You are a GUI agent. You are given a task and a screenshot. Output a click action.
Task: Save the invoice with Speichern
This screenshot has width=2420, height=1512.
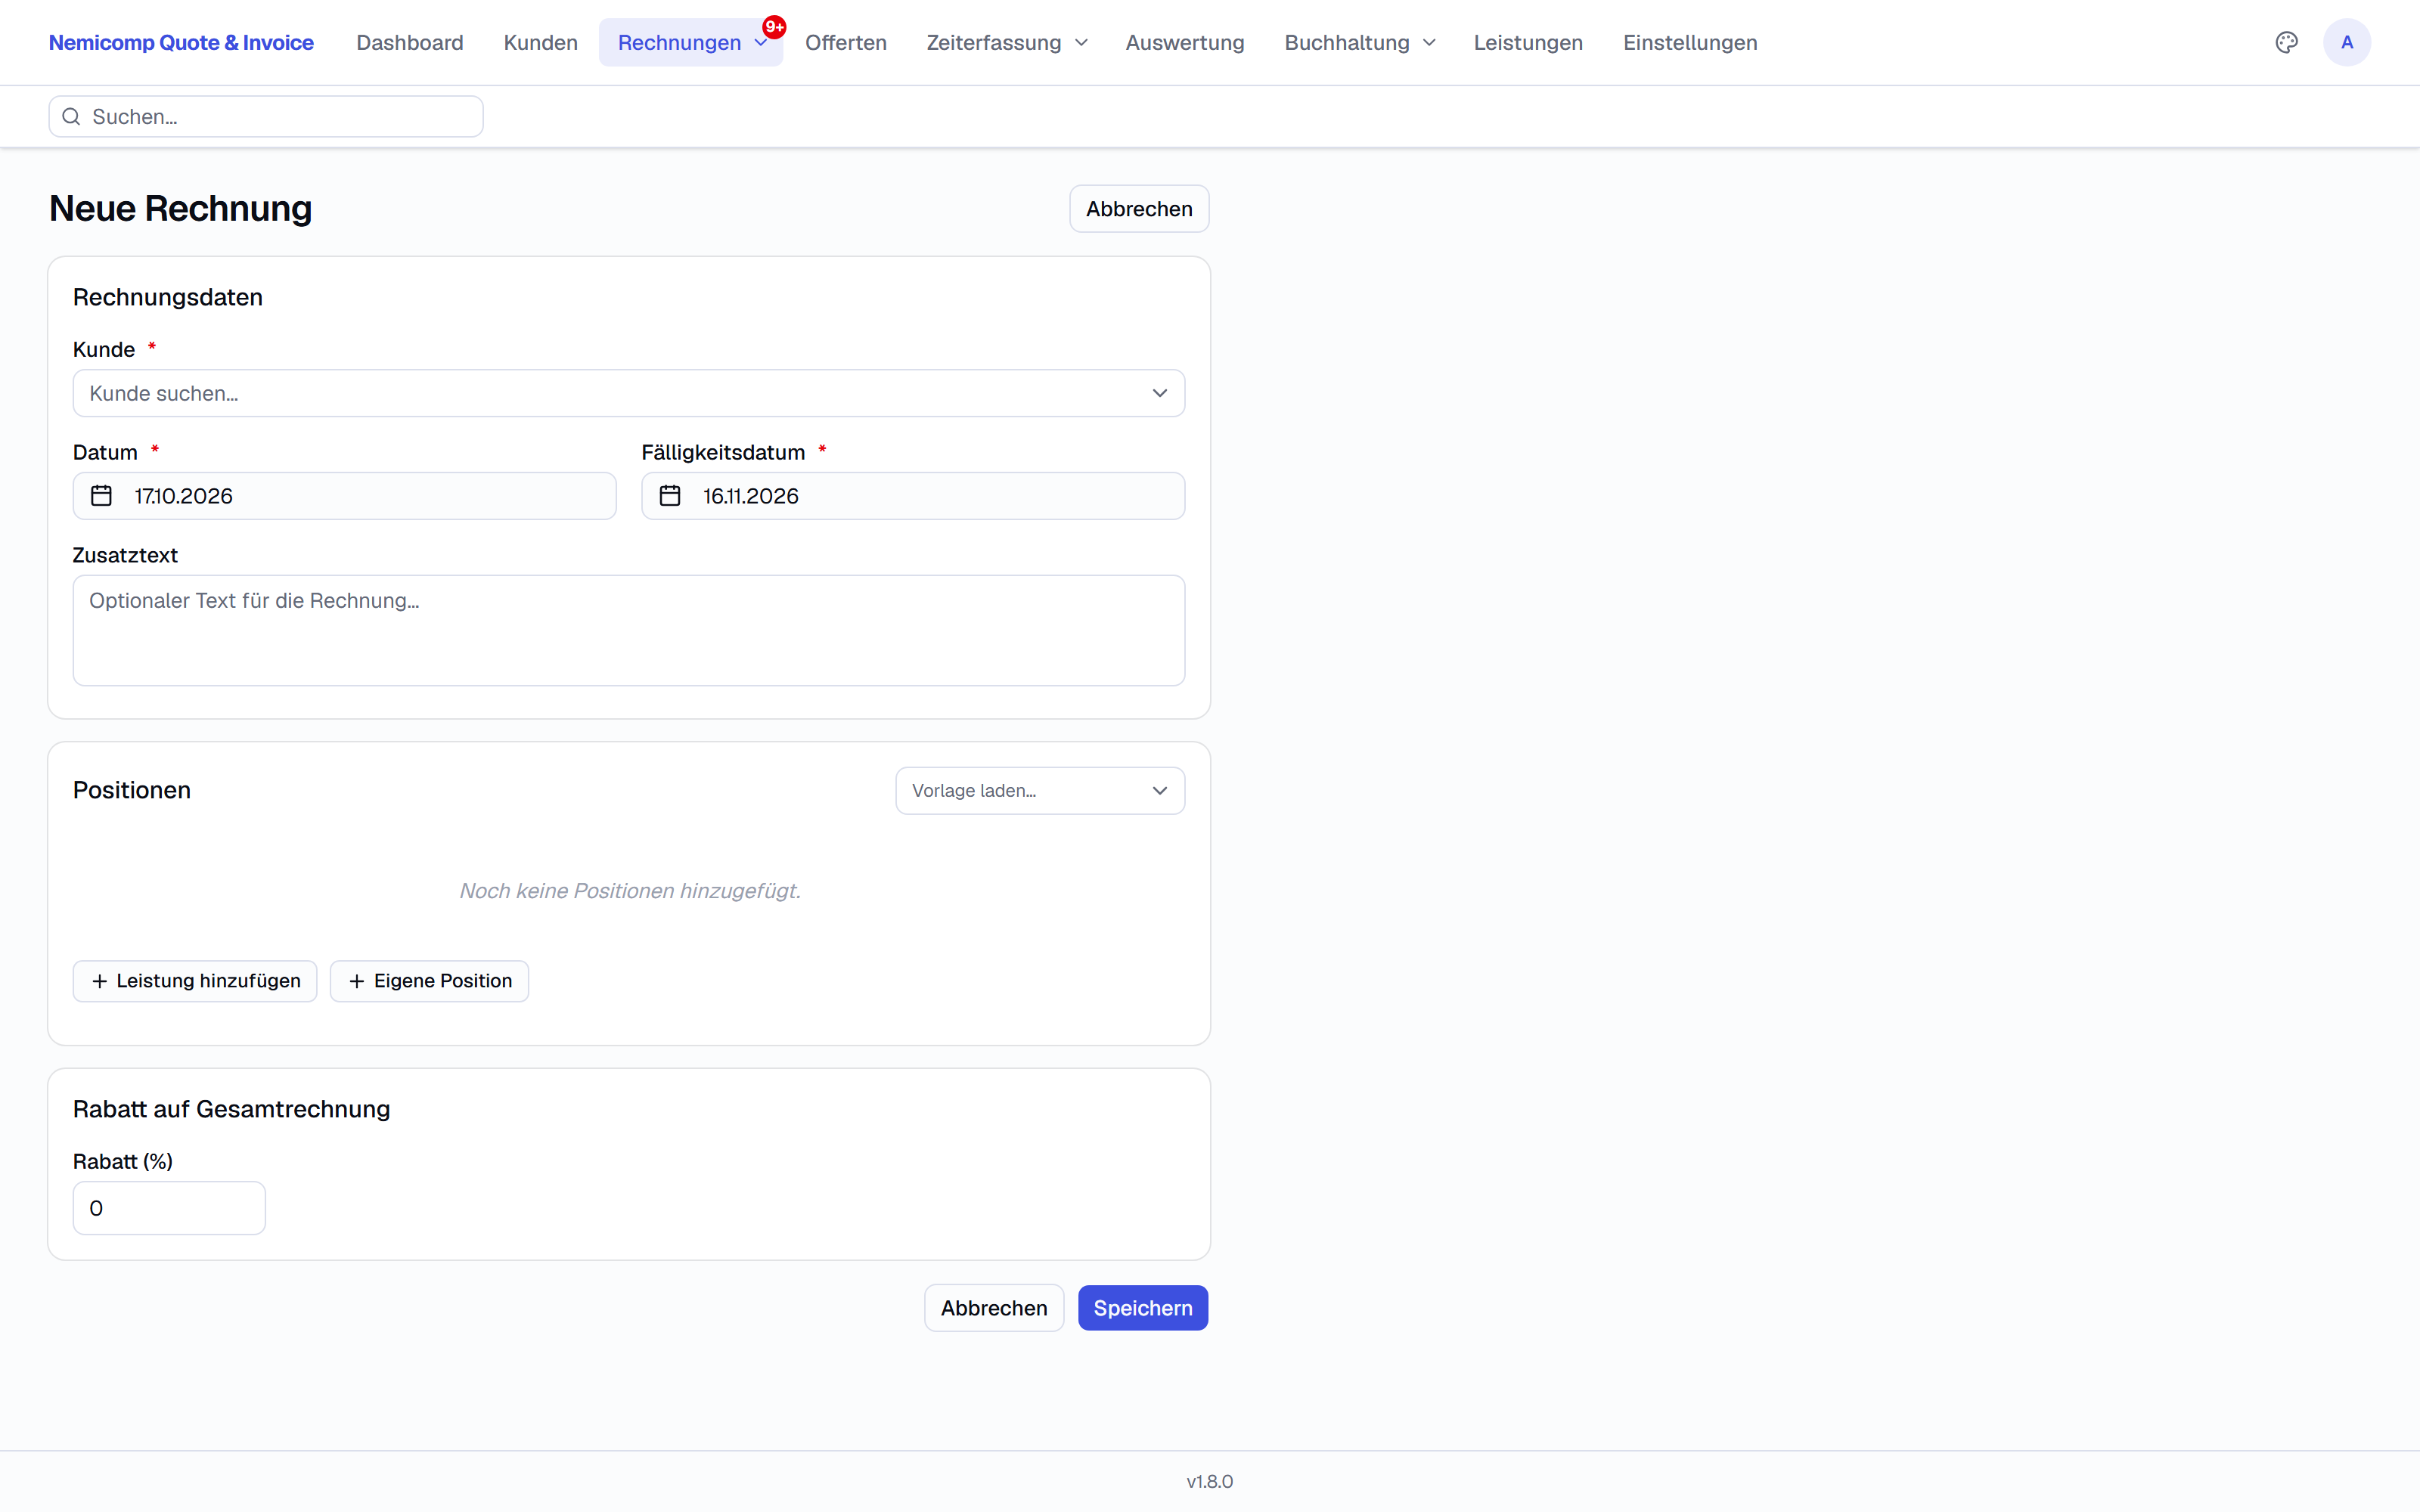(1143, 1308)
